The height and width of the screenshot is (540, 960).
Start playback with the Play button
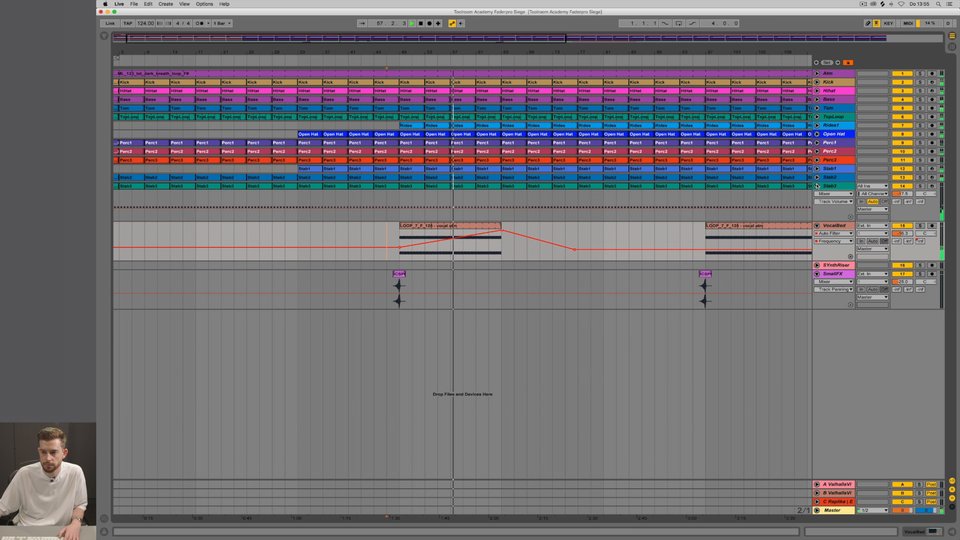412,23
